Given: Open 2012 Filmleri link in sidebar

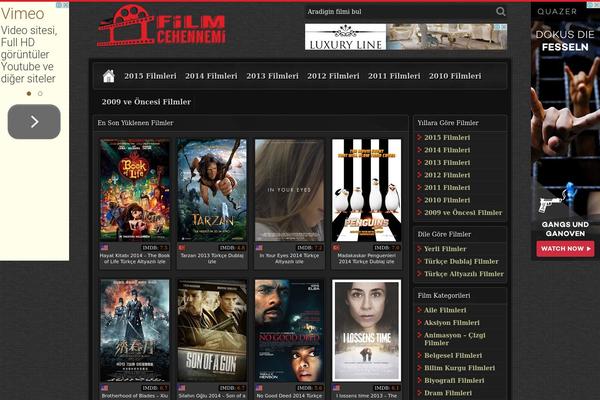Looking at the screenshot, I should (447, 175).
